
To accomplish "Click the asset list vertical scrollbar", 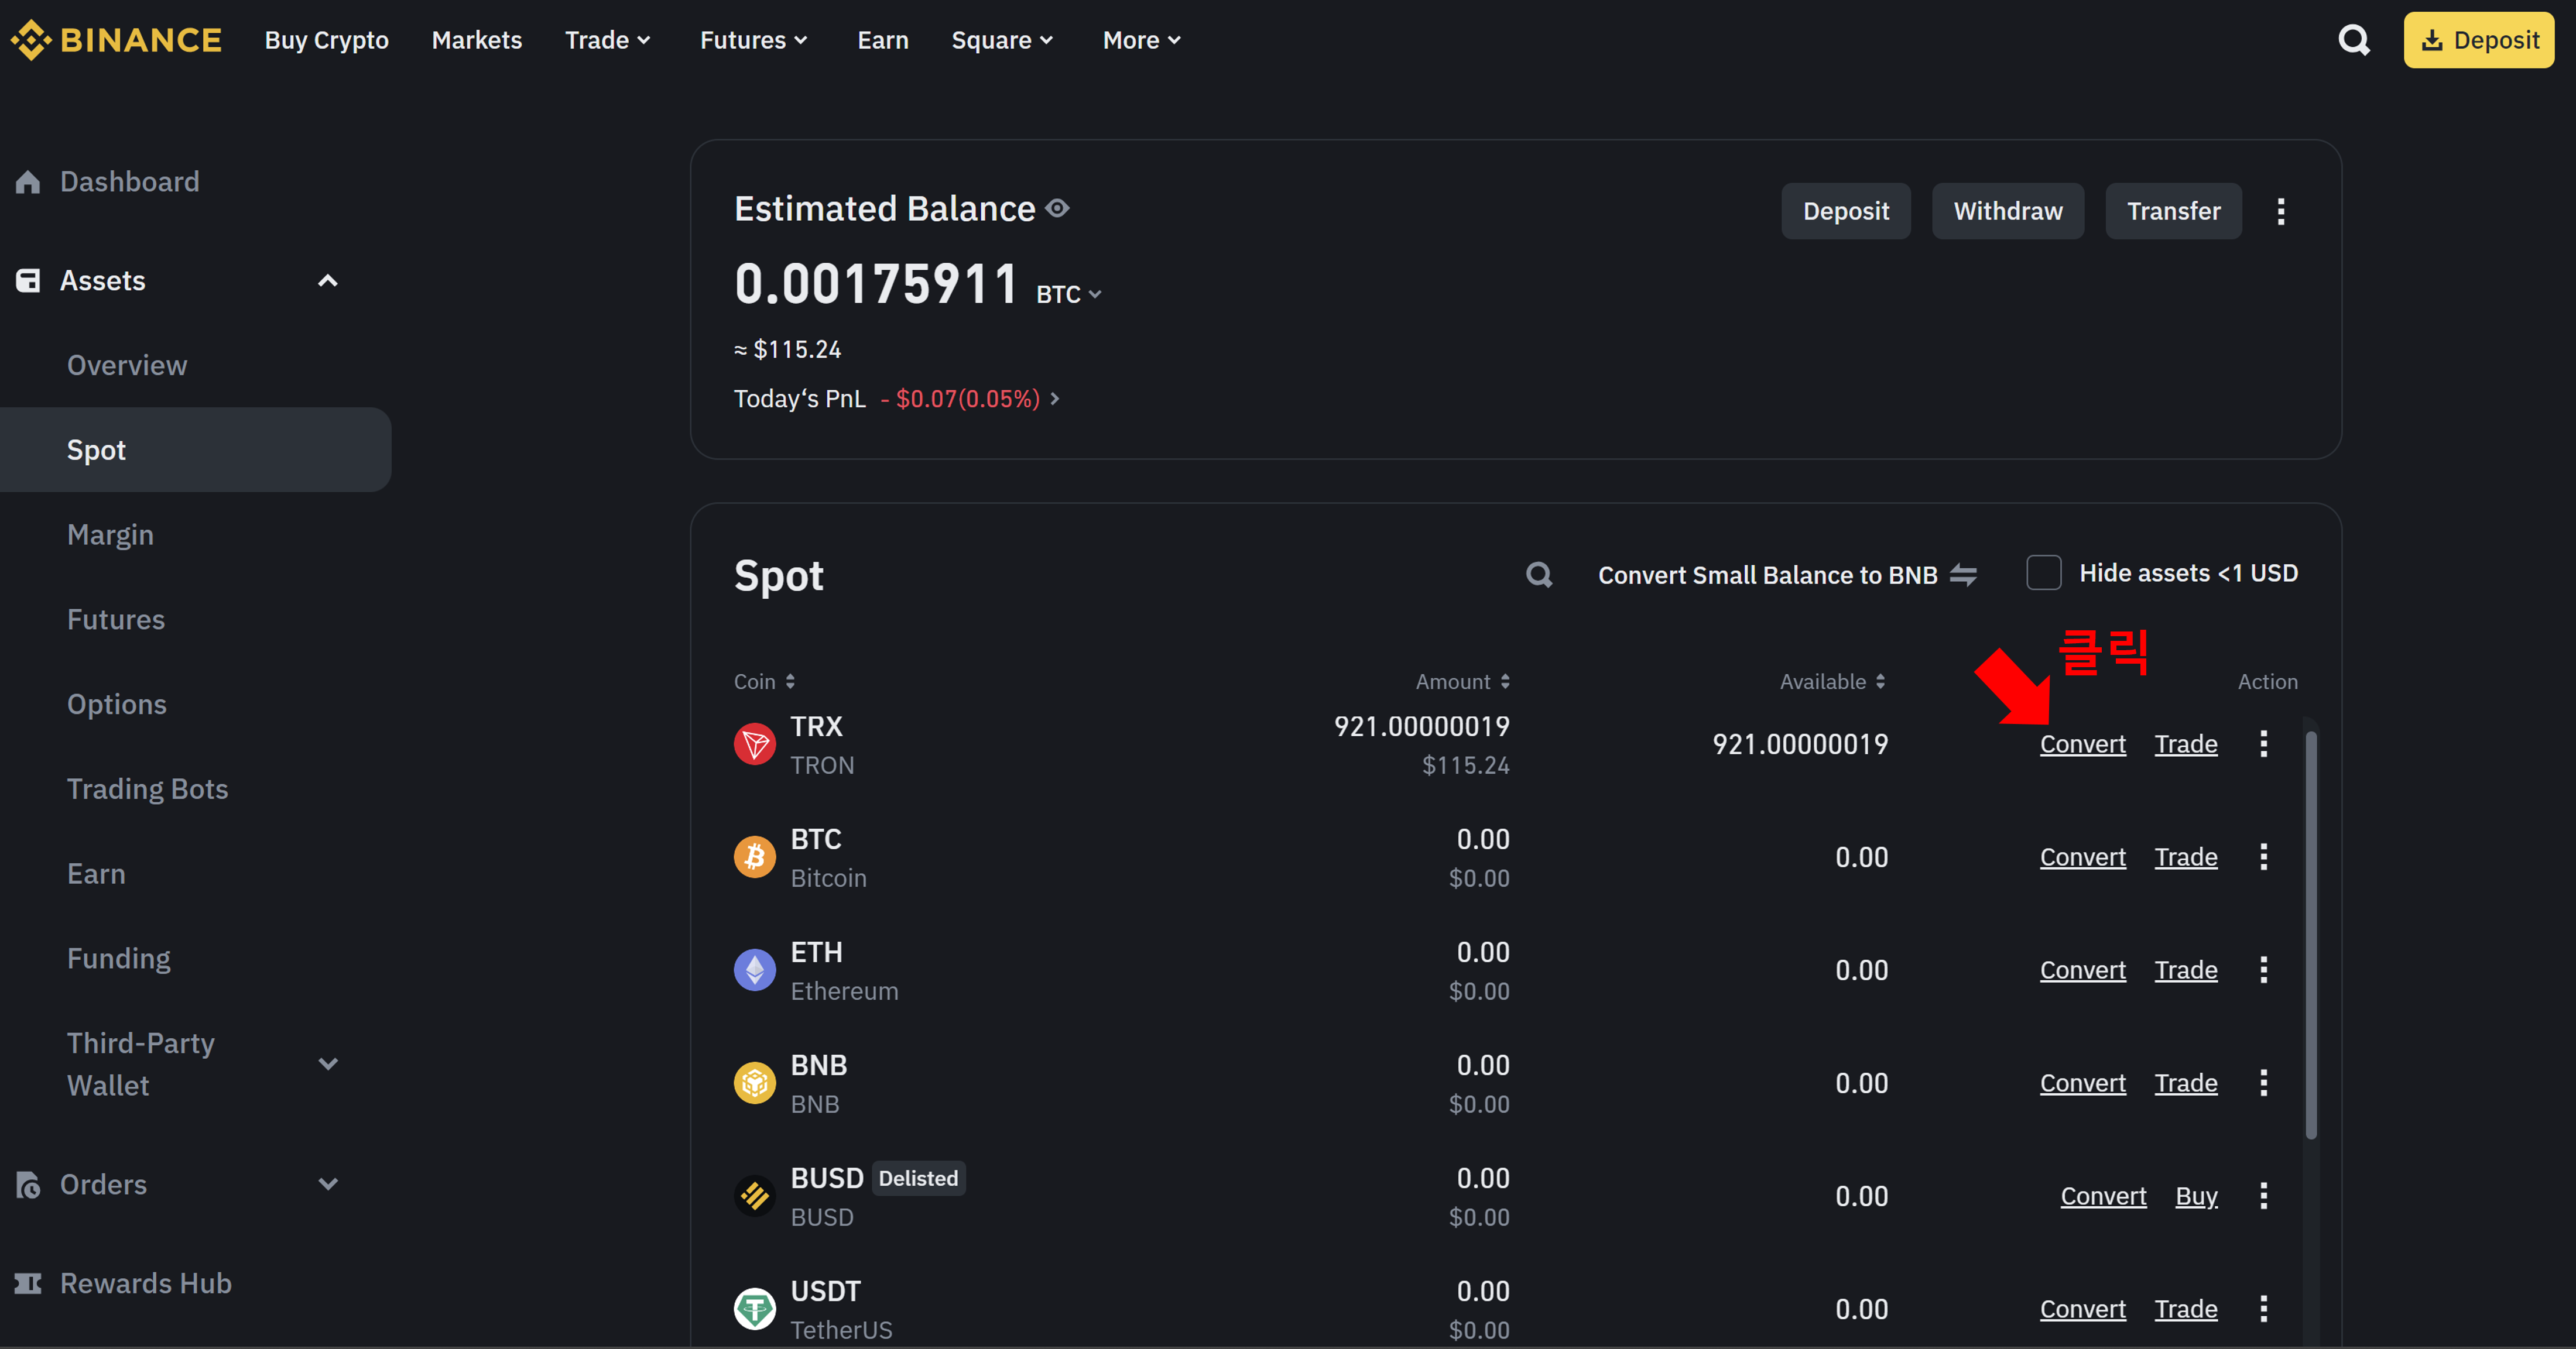I will point(2310,934).
